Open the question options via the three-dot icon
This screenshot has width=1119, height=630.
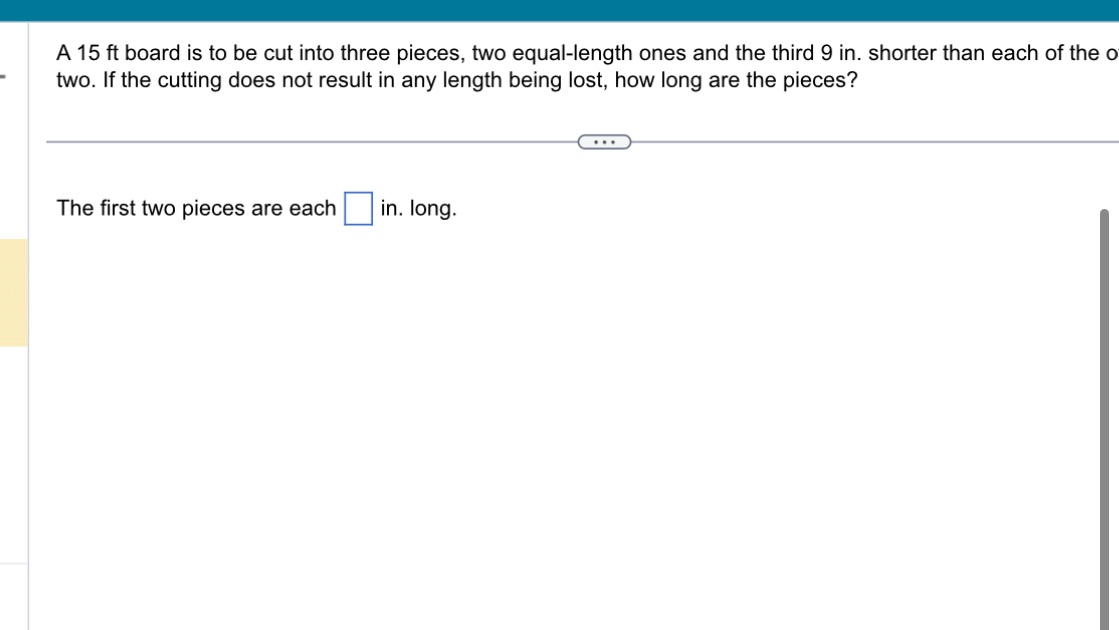coord(604,140)
